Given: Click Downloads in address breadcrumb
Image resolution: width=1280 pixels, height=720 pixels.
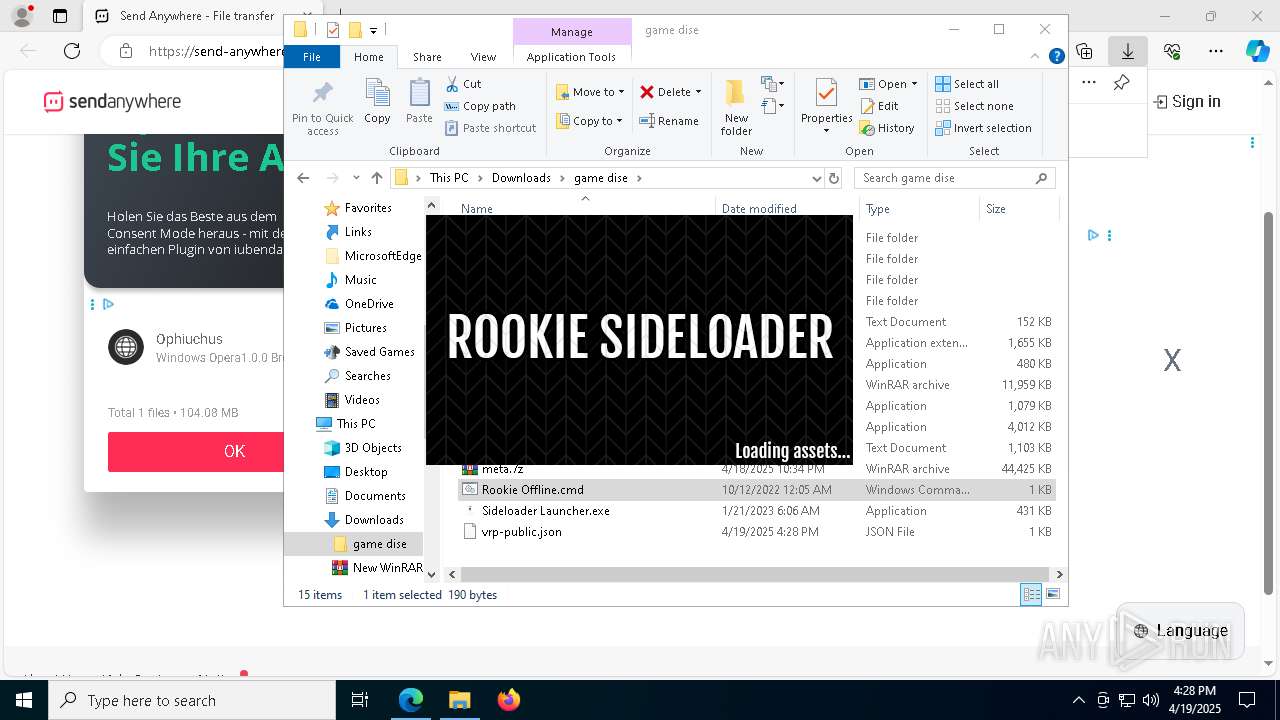Looking at the screenshot, I should [x=521, y=178].
